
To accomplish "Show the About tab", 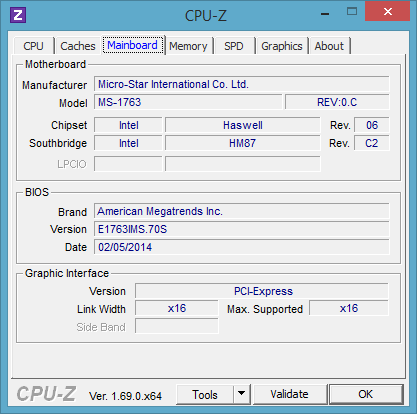I will (329, 46).
